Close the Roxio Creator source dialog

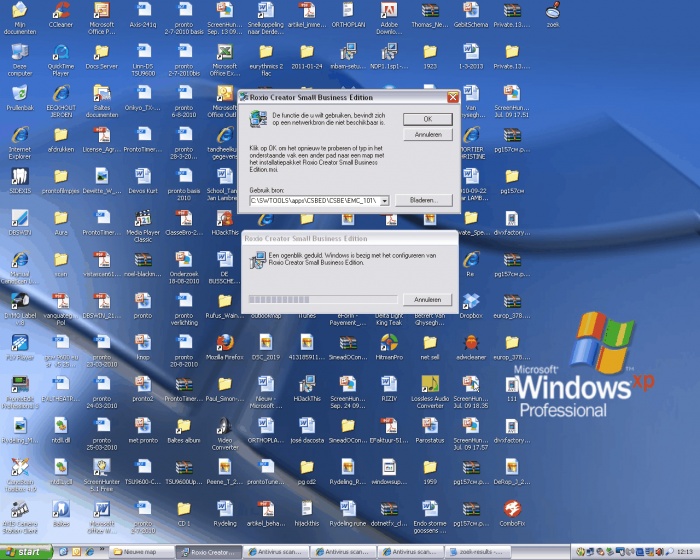pyautogui.click(x=453, y=97)
